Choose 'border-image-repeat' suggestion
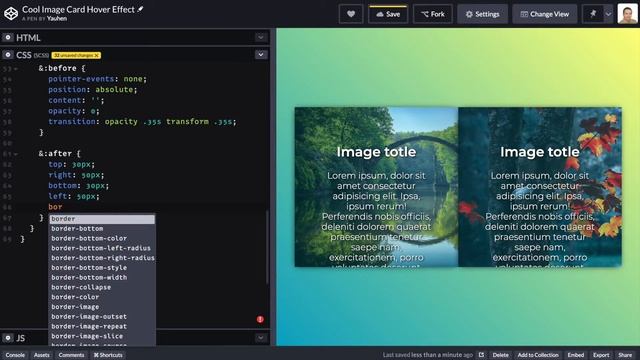Screen dimensions: 640x360 pos(102,327)
